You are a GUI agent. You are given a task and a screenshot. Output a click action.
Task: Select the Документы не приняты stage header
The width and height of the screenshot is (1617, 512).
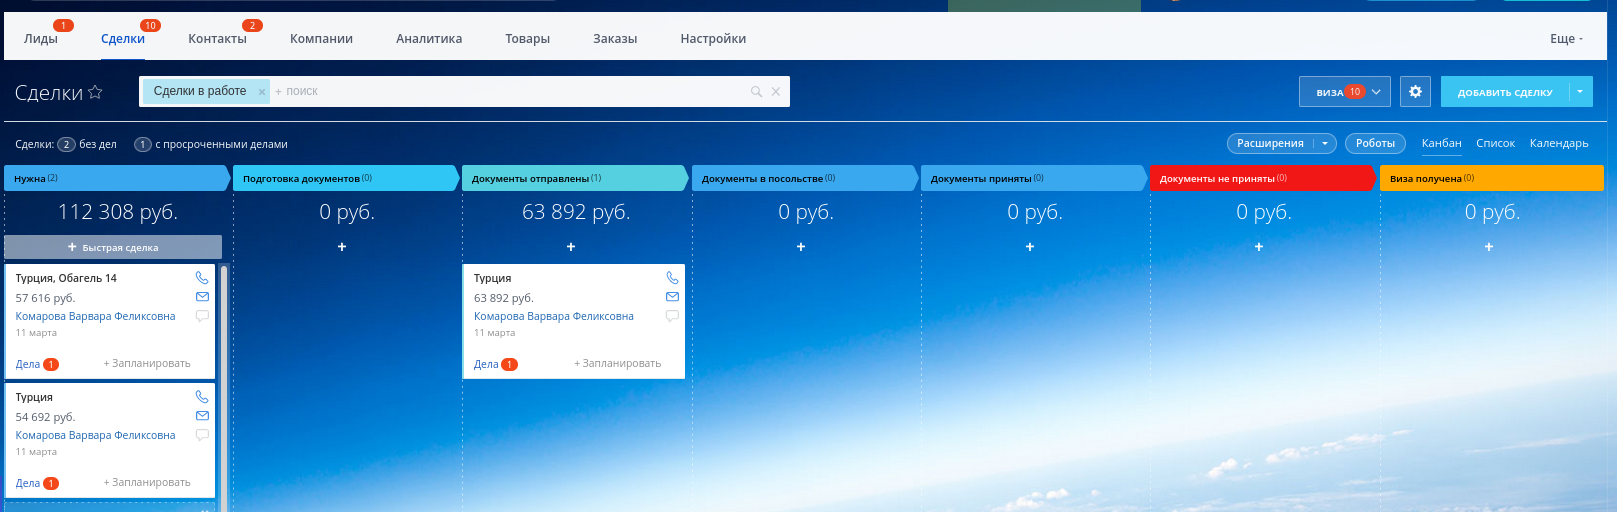pyautogui.click(x=1263, y=178)
